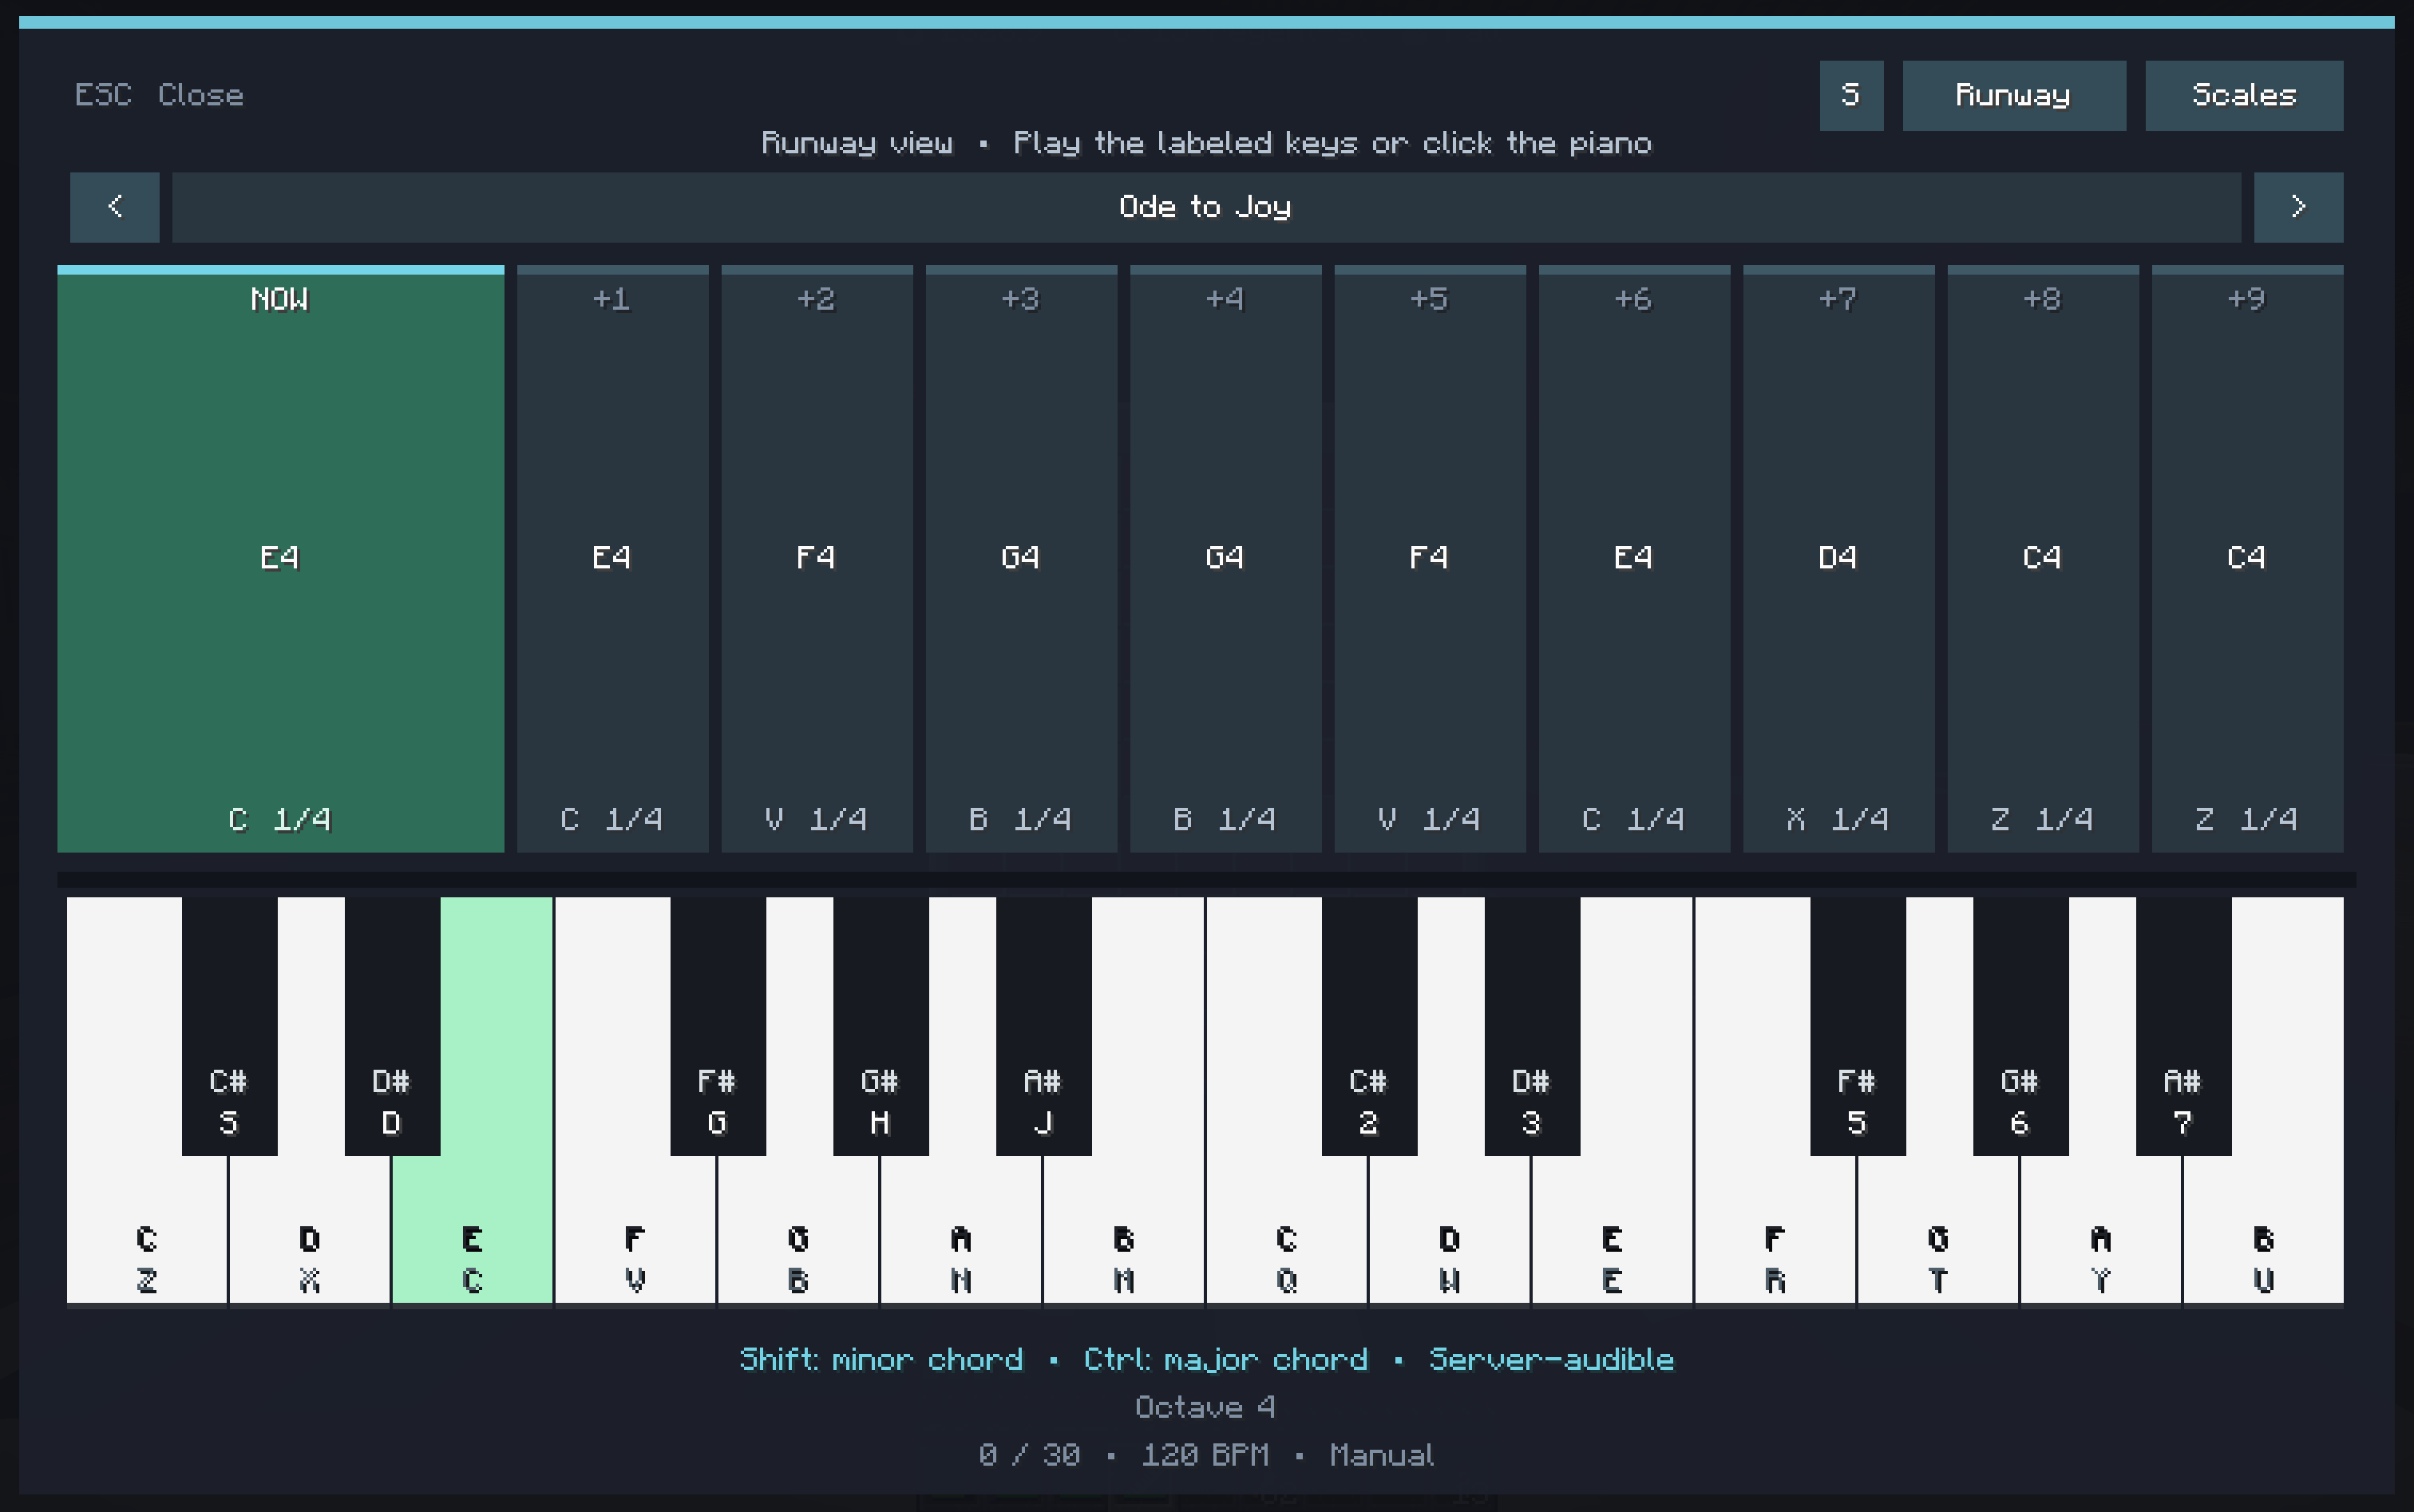Select the NOW runway card showing E4
The height and width of the screenshot is (1512, 2414).
281,559
